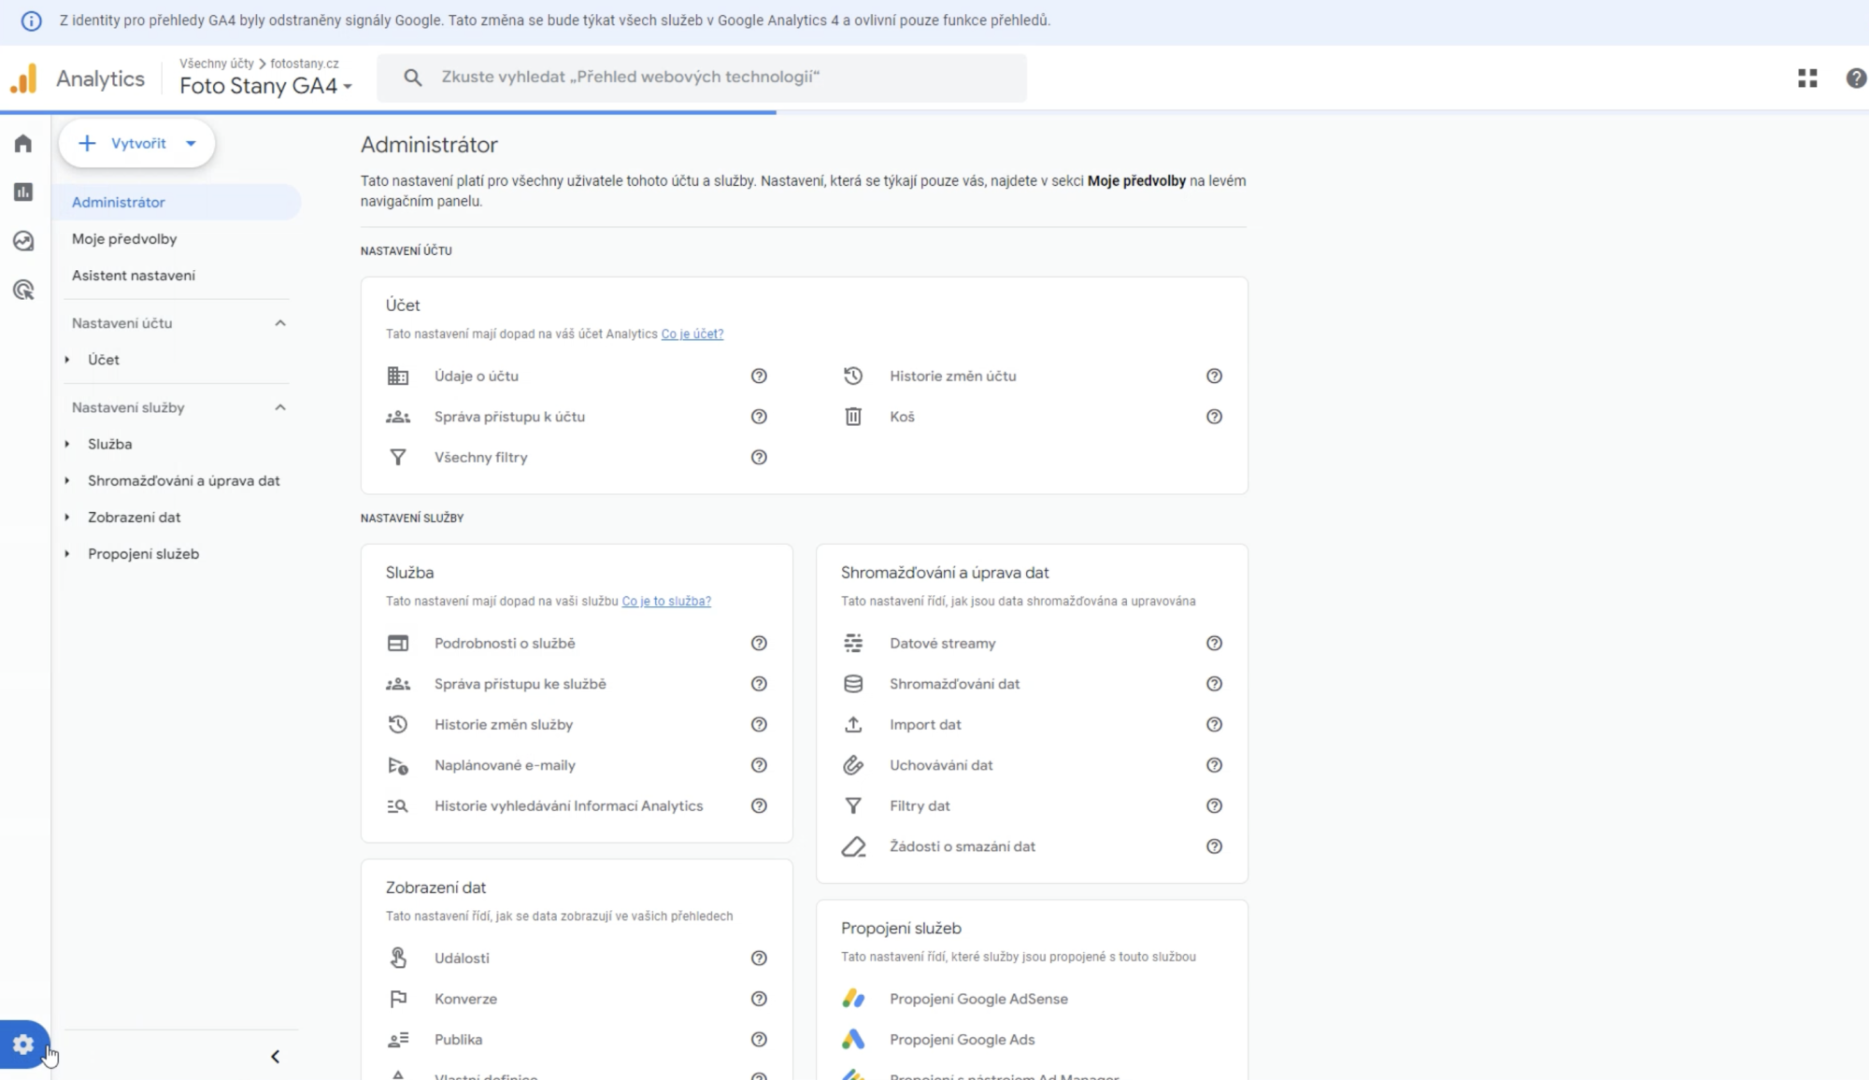Follow the 'Co je to služba?' link
This screenshot has height=1080, width=1869.
666,601
